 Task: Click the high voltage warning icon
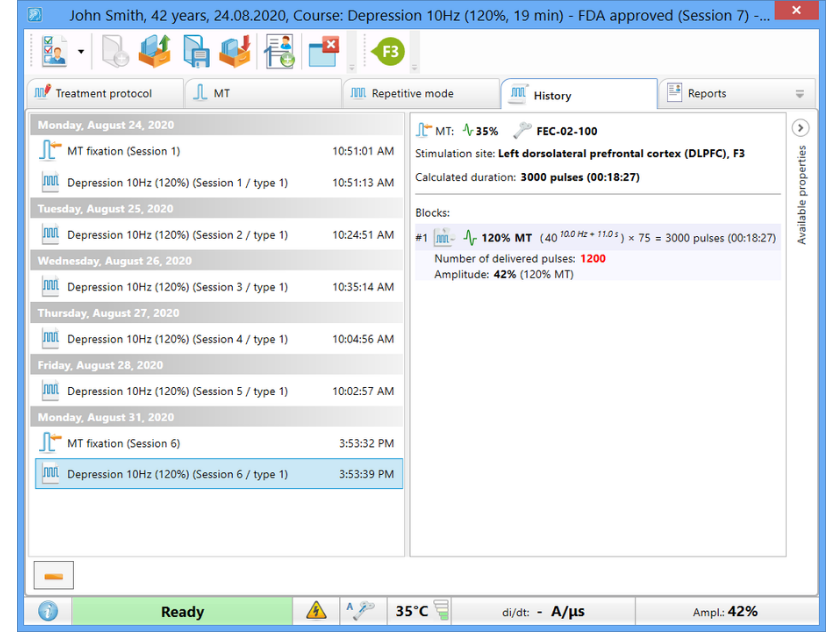point(316,611)
